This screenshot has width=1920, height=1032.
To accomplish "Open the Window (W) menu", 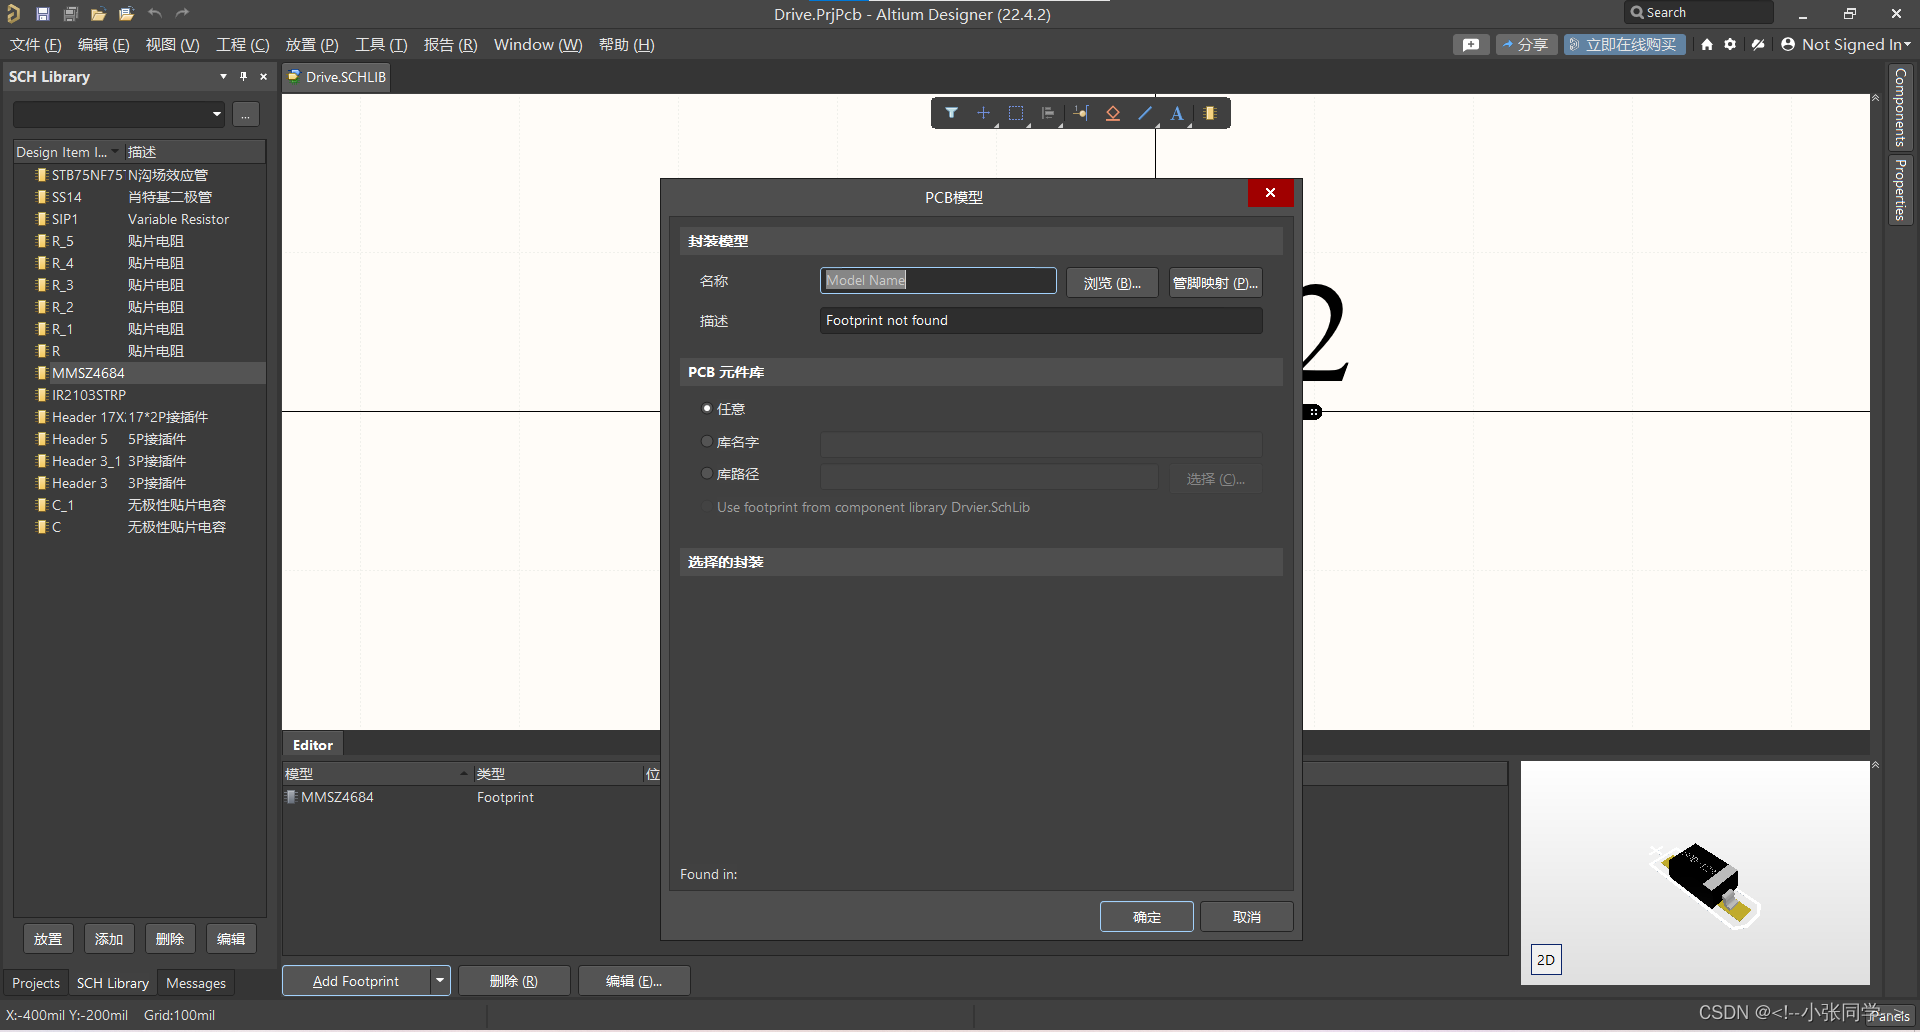I will click(x=538, y=45).
